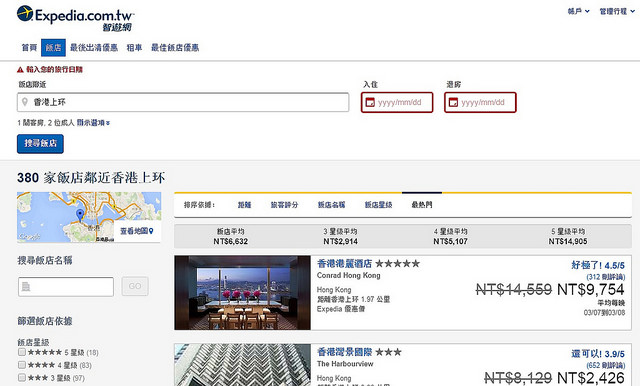The height and width of the screenshot is (386, 640).
Task: Open the 香港港麗酒店 hotel title link
Action: pos(344,264)
